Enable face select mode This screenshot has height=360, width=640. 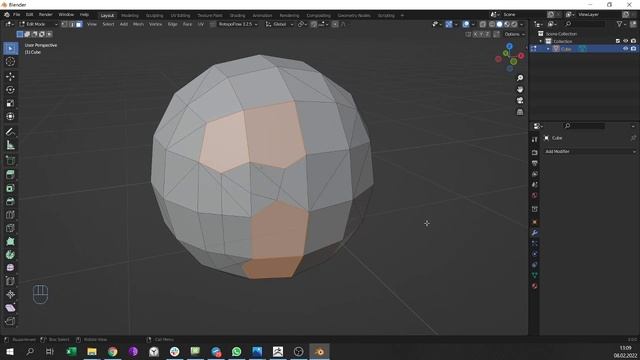tap(79, 24)
